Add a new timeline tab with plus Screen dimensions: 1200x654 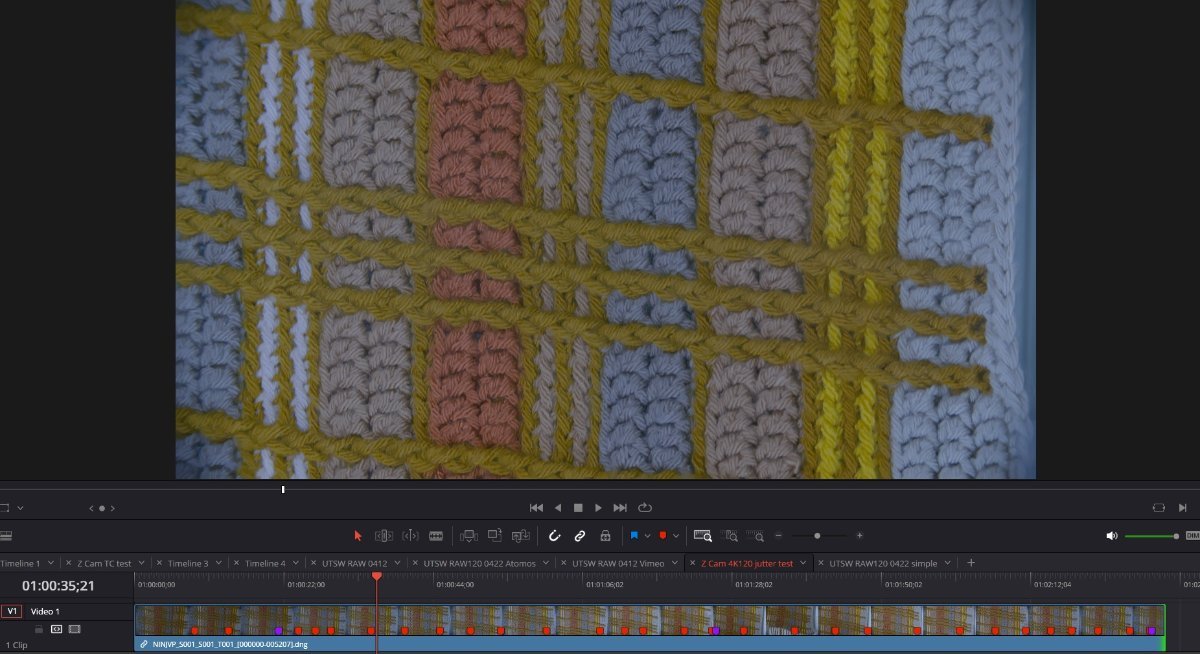click(971, 563)
